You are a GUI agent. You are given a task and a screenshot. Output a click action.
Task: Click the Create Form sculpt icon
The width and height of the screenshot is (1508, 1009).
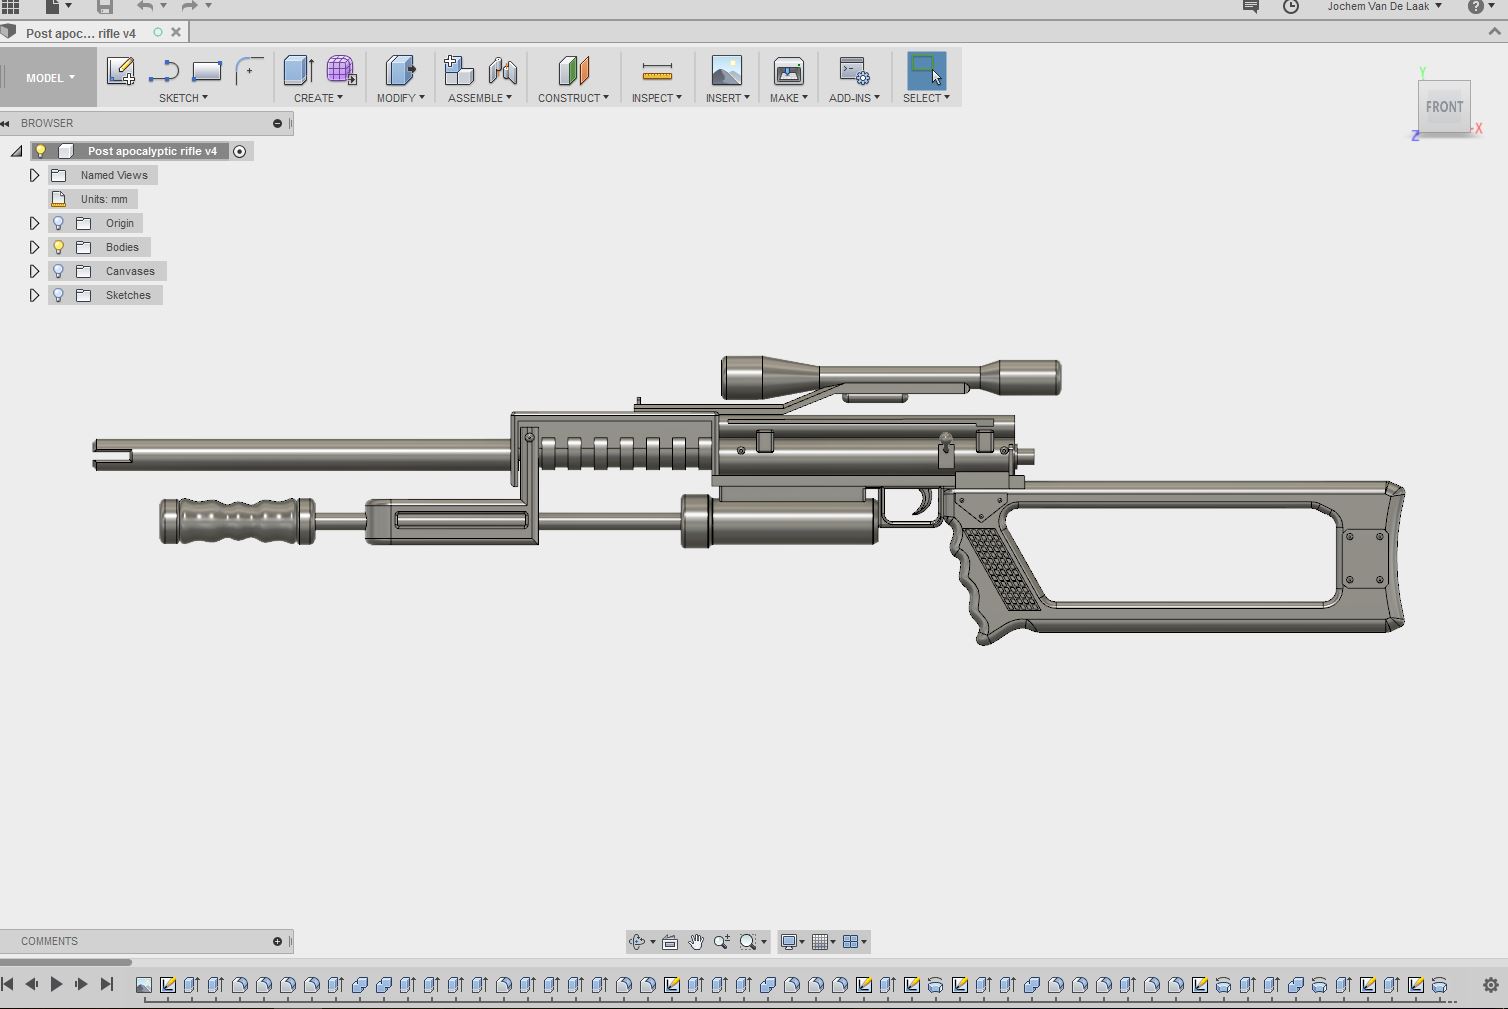click(341, 71)
